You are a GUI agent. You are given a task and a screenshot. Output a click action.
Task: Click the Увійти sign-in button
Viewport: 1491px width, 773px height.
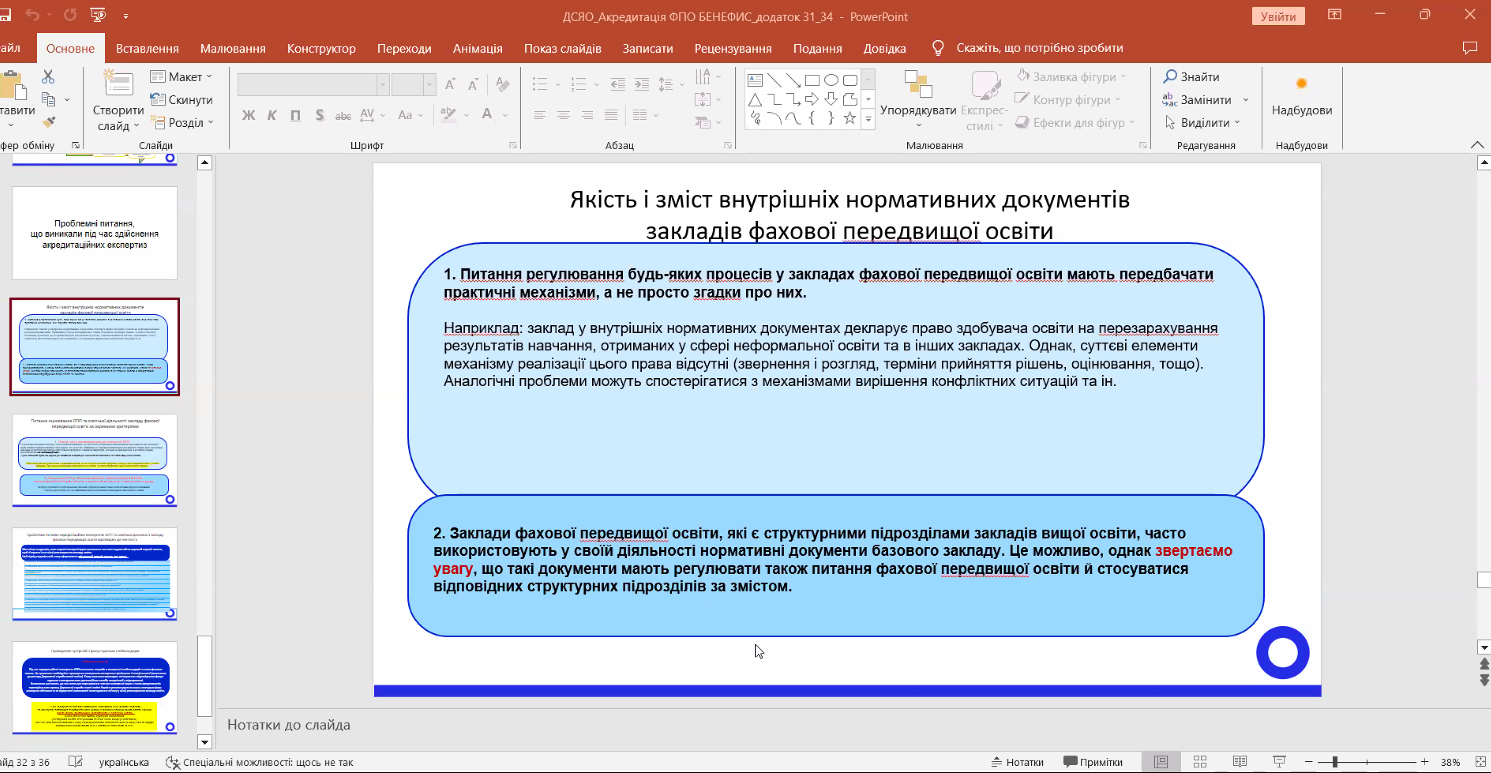point(1279,16)
